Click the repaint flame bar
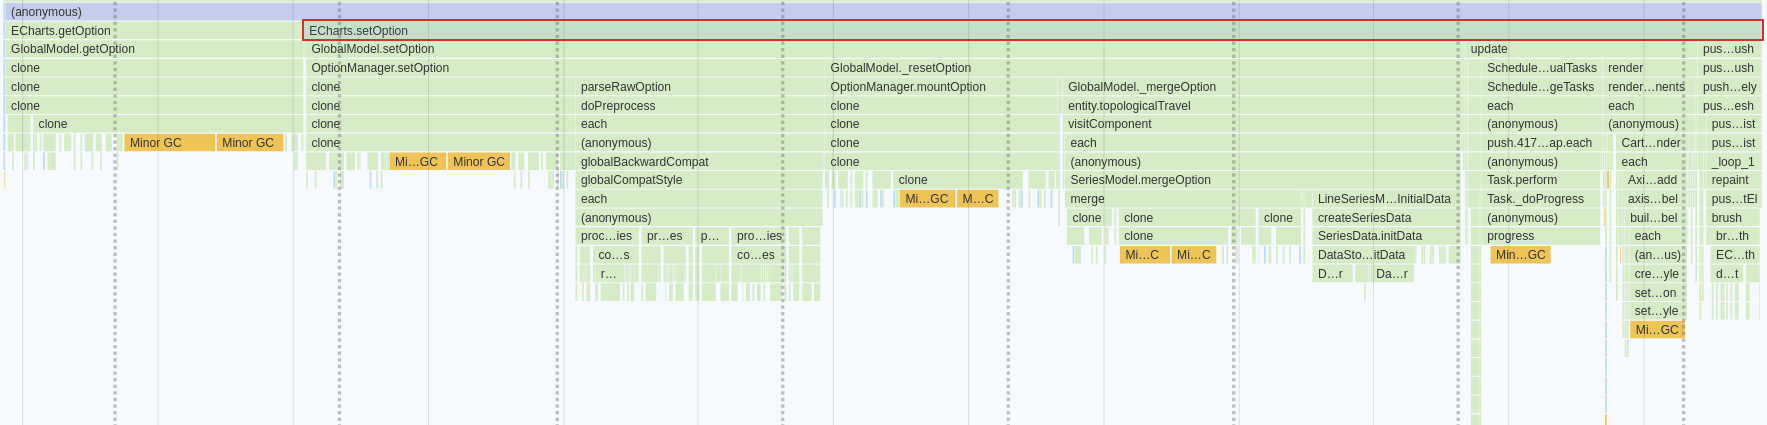The height and width of the screenshot is (425, 1767). pyautogui.click(x=1732, y=180)
